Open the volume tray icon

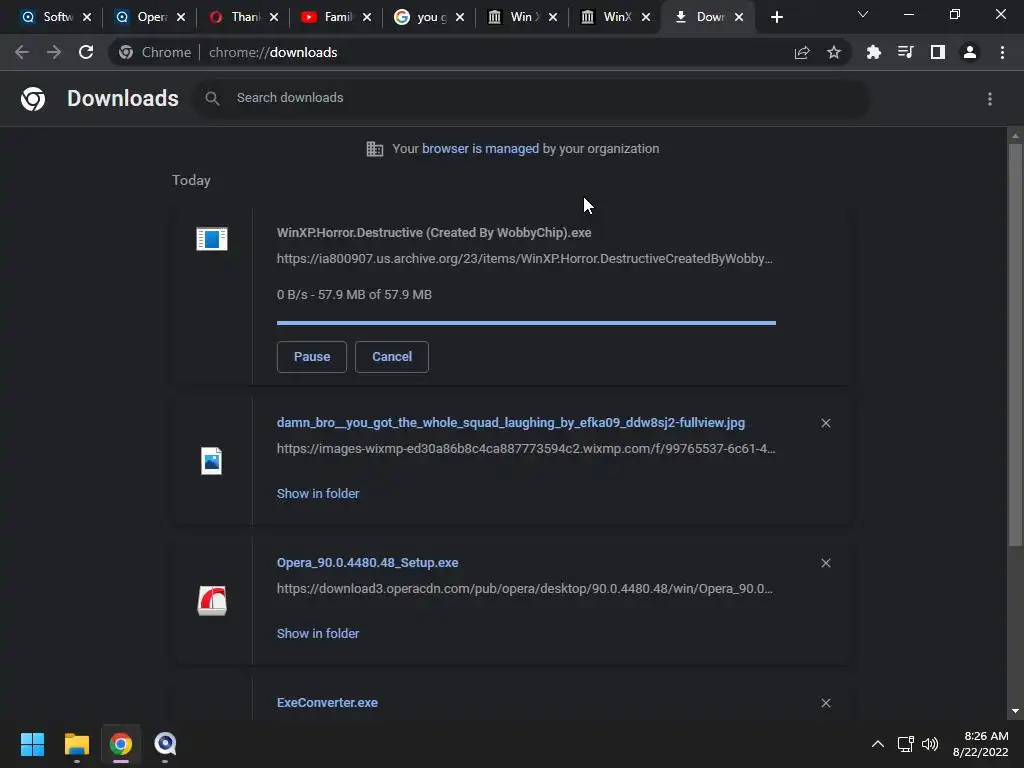click(x=930, y=744)
